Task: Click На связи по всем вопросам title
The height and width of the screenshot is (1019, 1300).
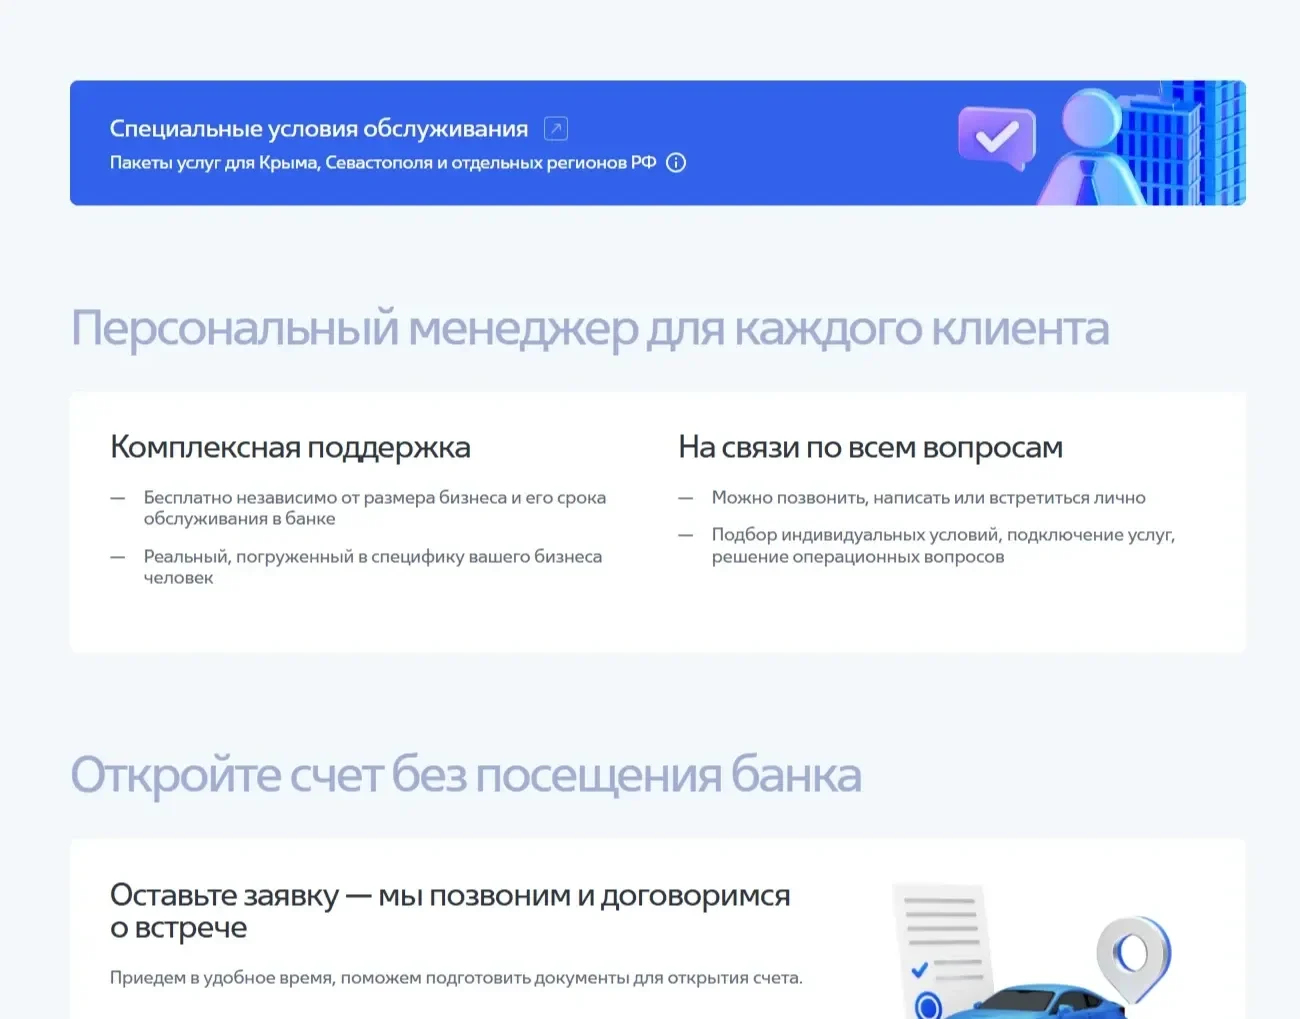Action: click(870, 448)
